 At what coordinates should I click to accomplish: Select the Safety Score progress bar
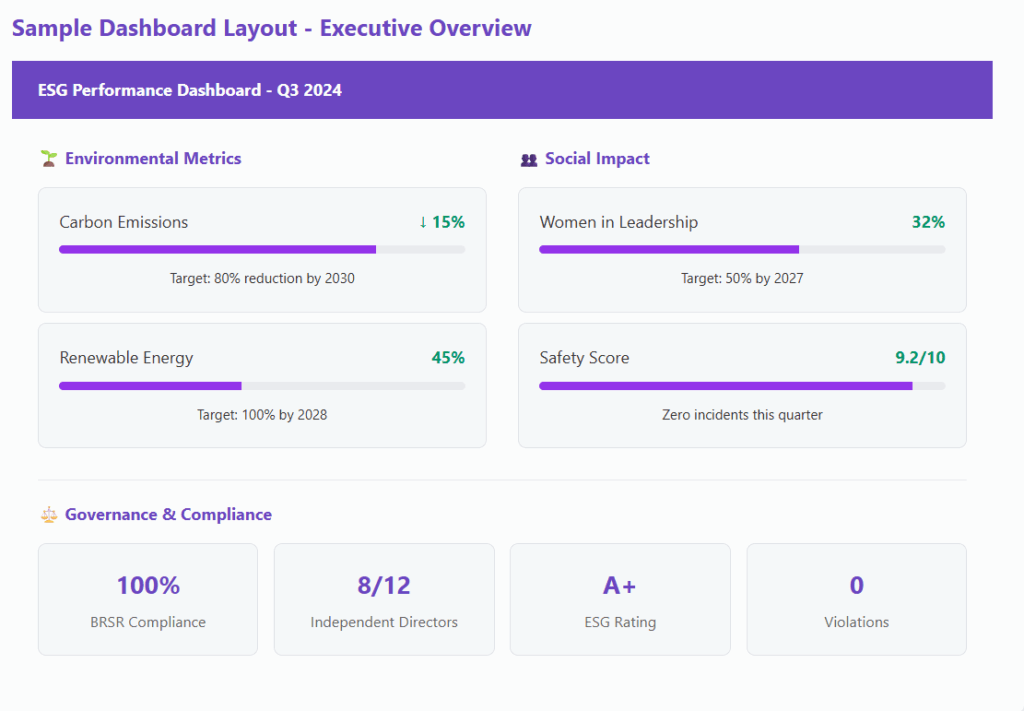coord(742,386)
